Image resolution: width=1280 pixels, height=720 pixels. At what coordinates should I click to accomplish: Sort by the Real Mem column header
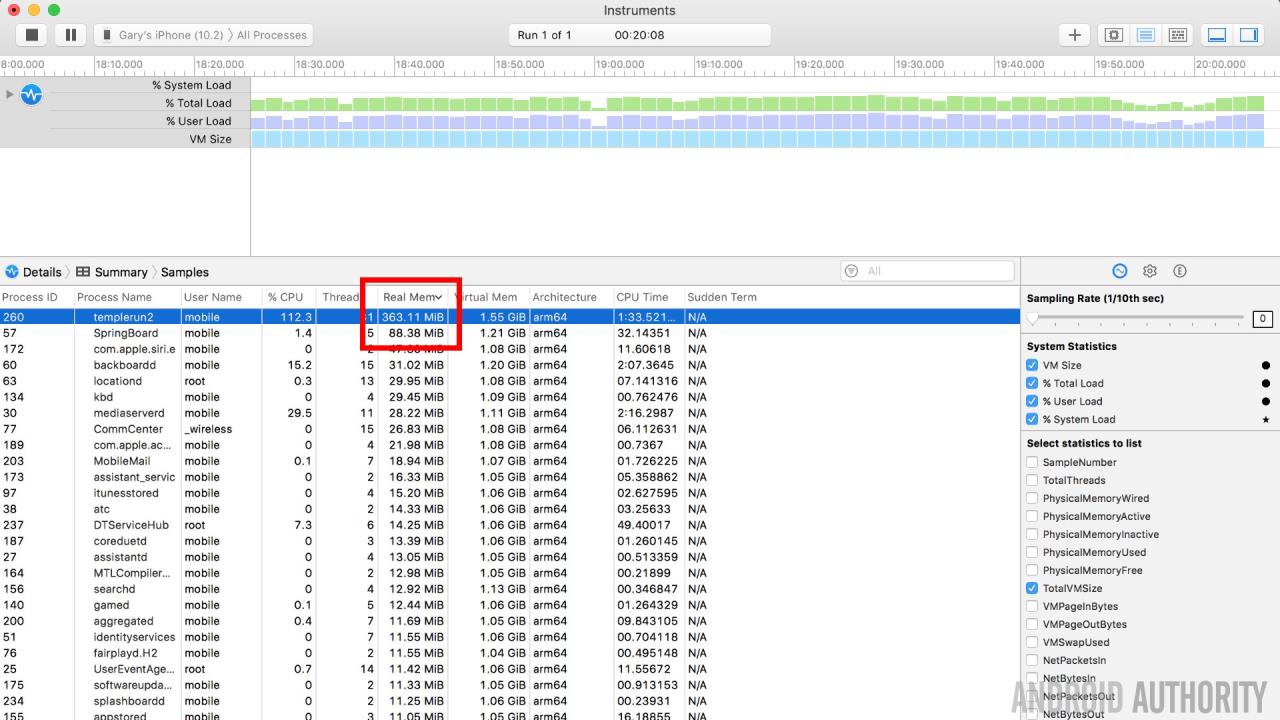coord(411,297)
